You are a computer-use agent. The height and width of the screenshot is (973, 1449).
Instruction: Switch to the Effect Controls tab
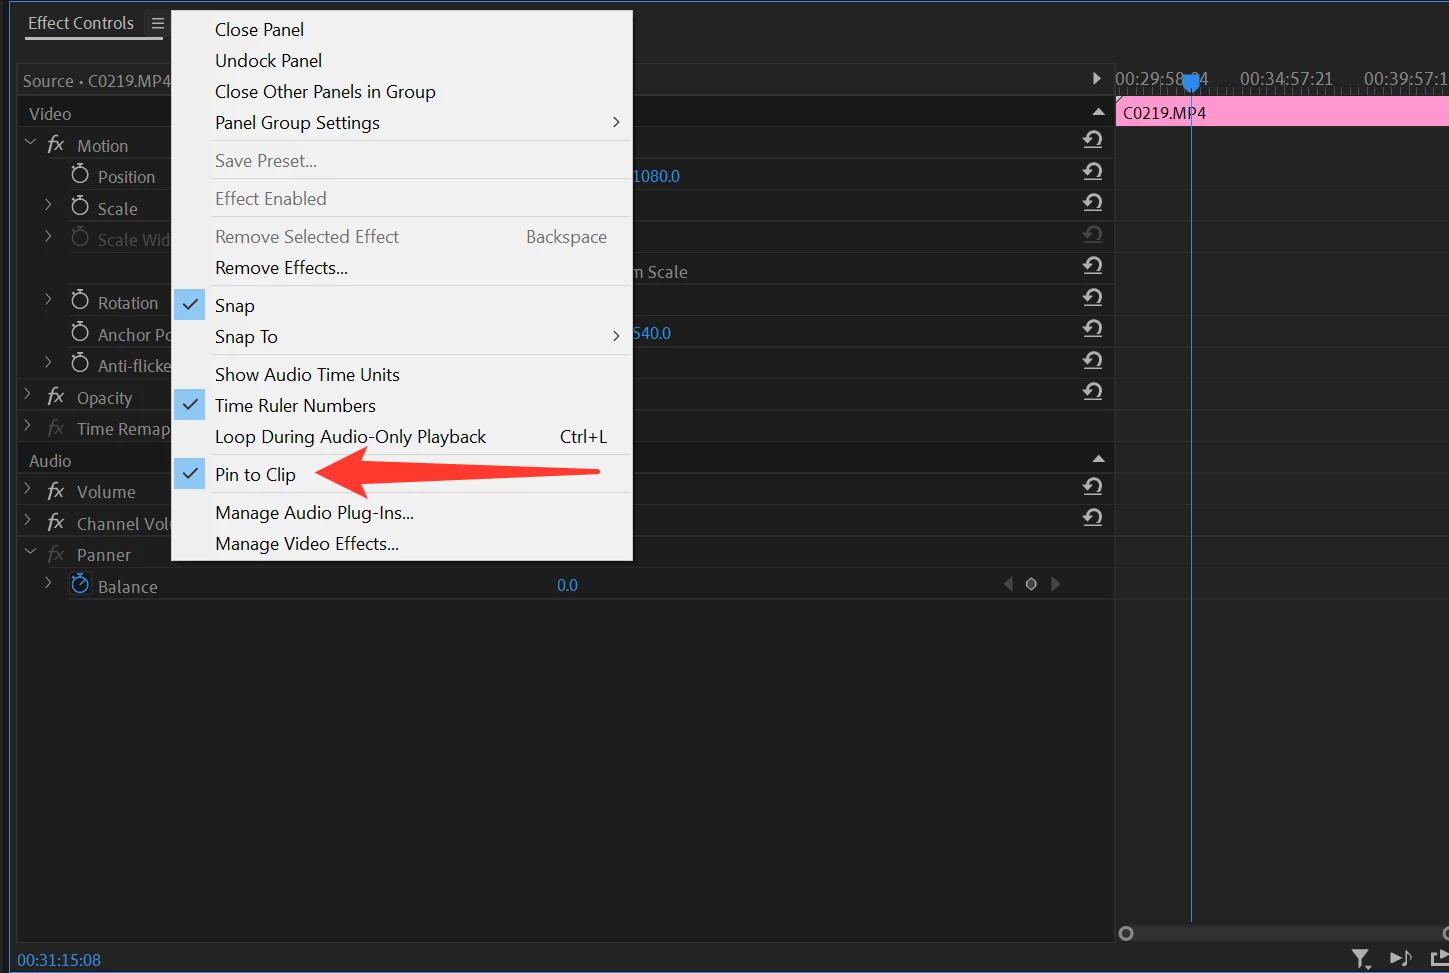(x=81, y=23)
